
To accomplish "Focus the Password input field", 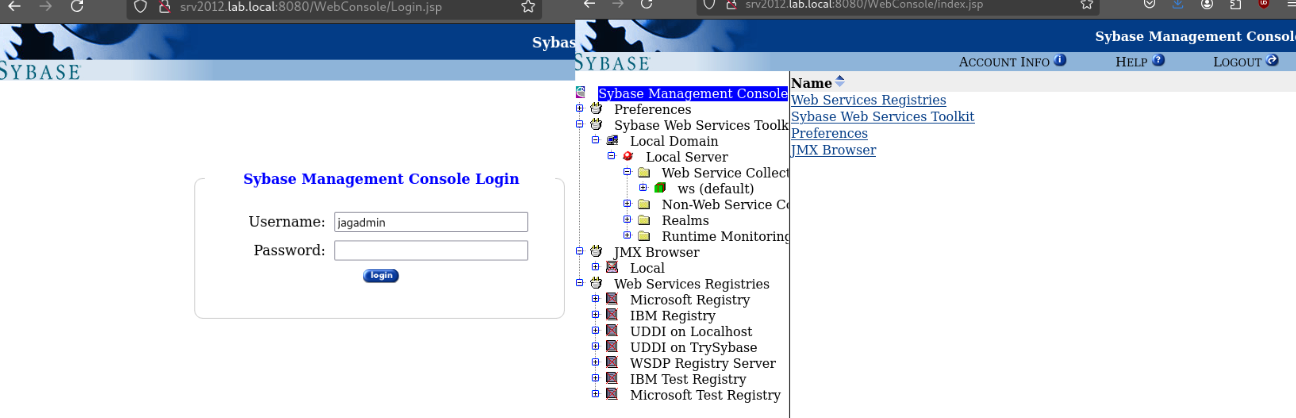I will tap(430, 251).
